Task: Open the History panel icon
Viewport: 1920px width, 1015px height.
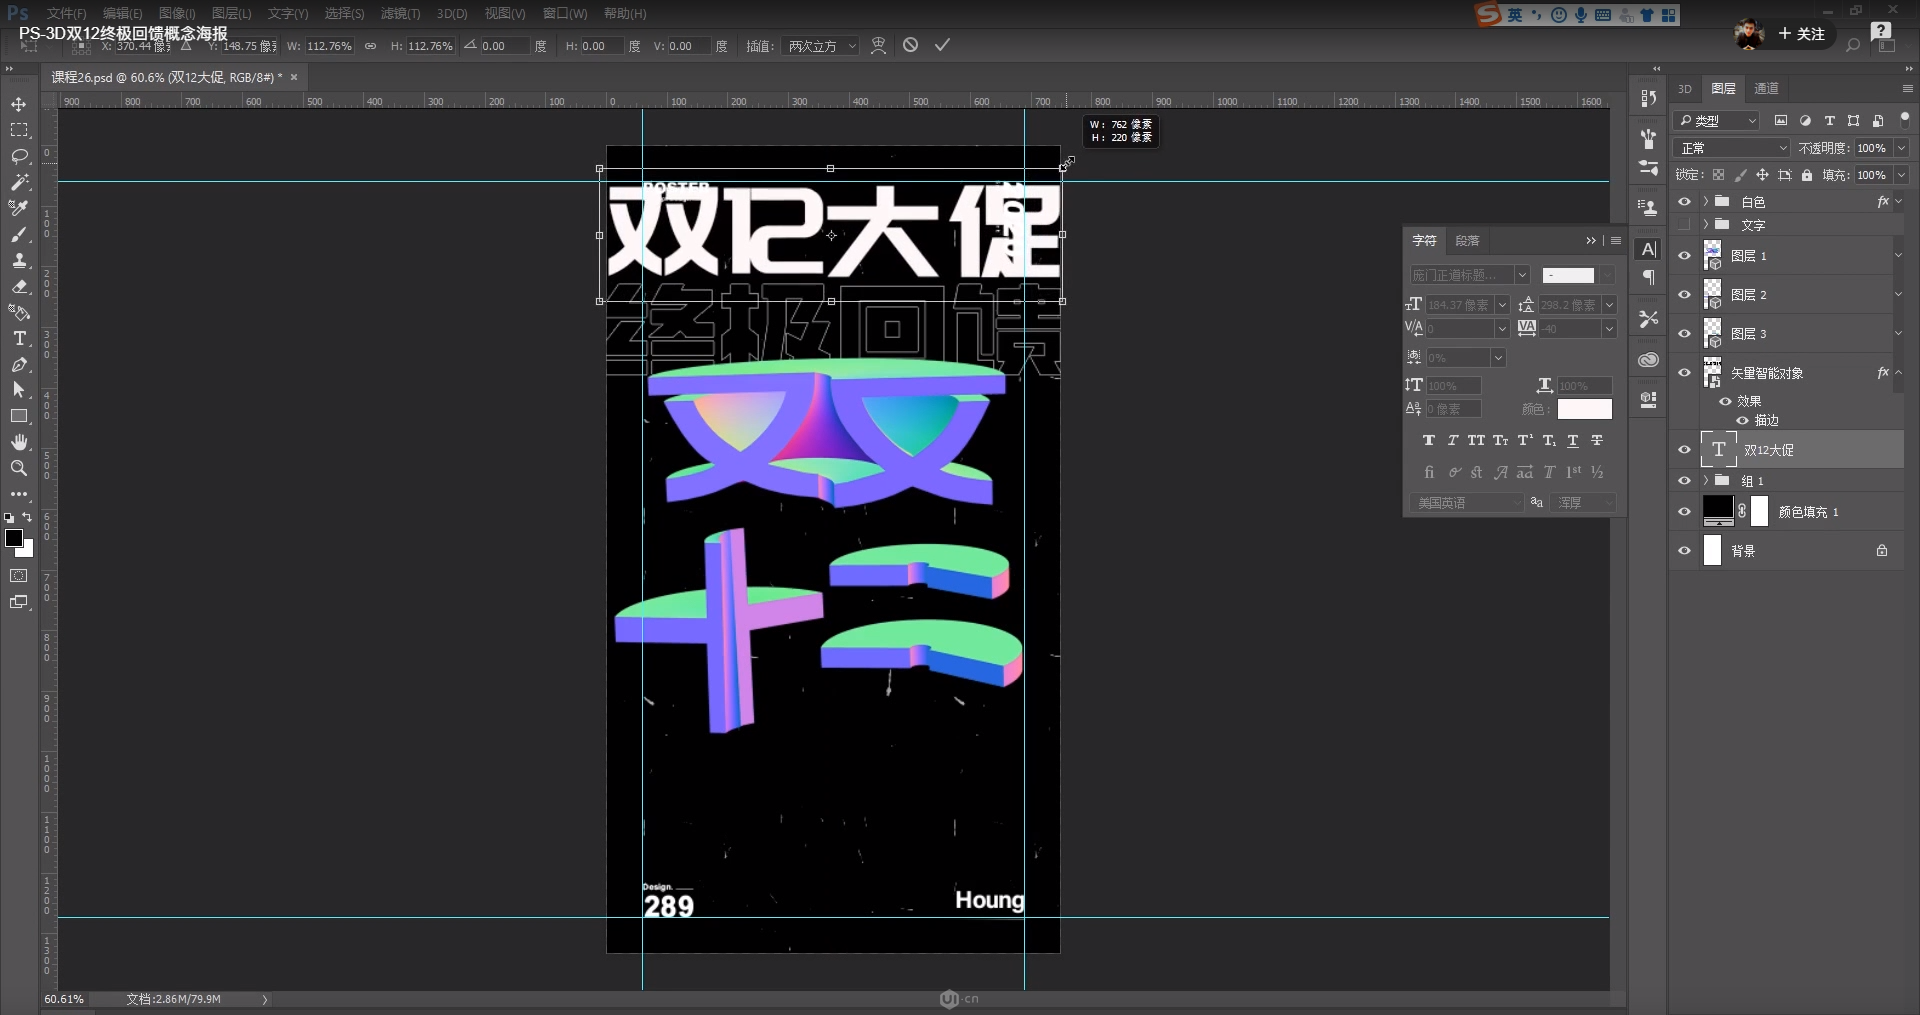Action: pos(1648,98)
